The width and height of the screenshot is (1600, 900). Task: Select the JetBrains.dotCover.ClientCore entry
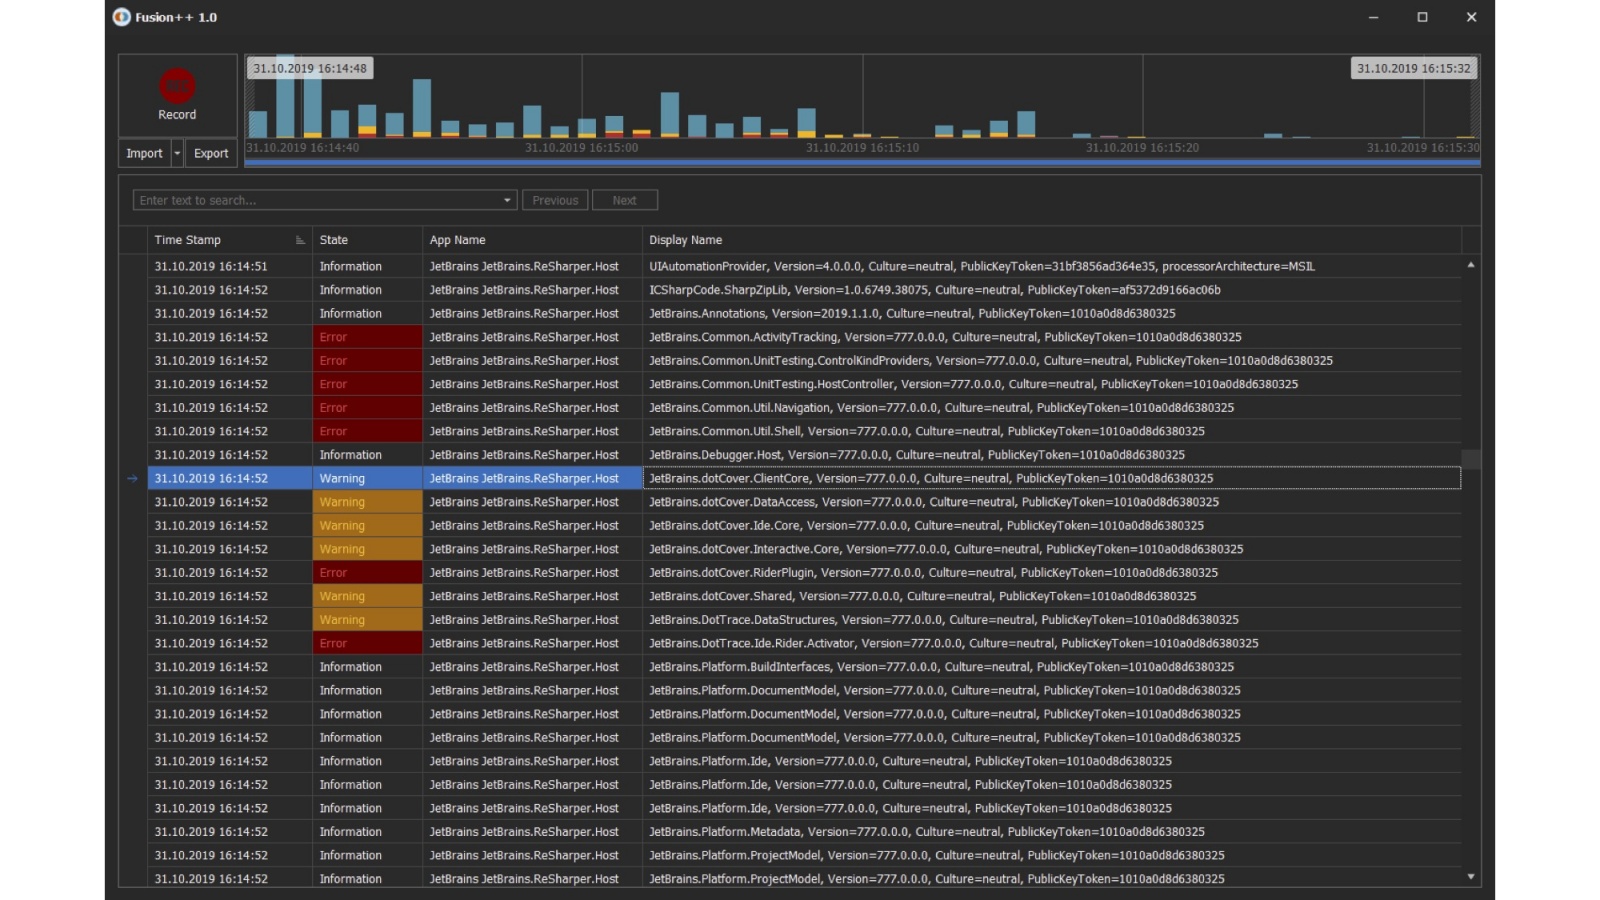click(x=804, y=479)
